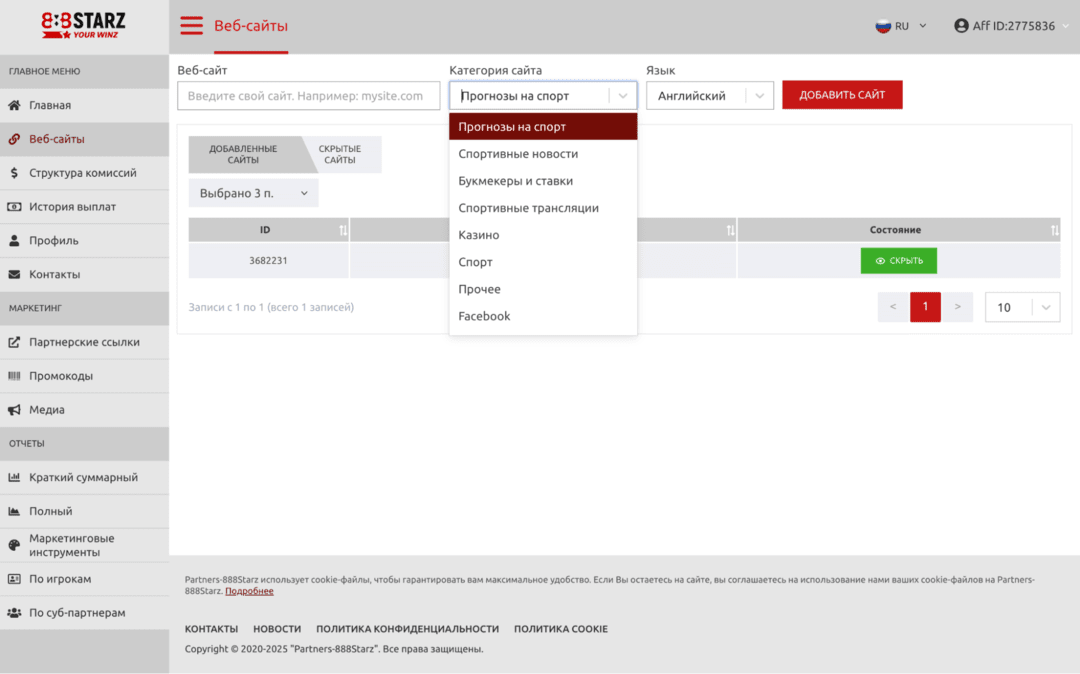Screen dimensions: 1080x674
Task: Click the Партнерские ссылки external link icon
Action: [14, 342]
